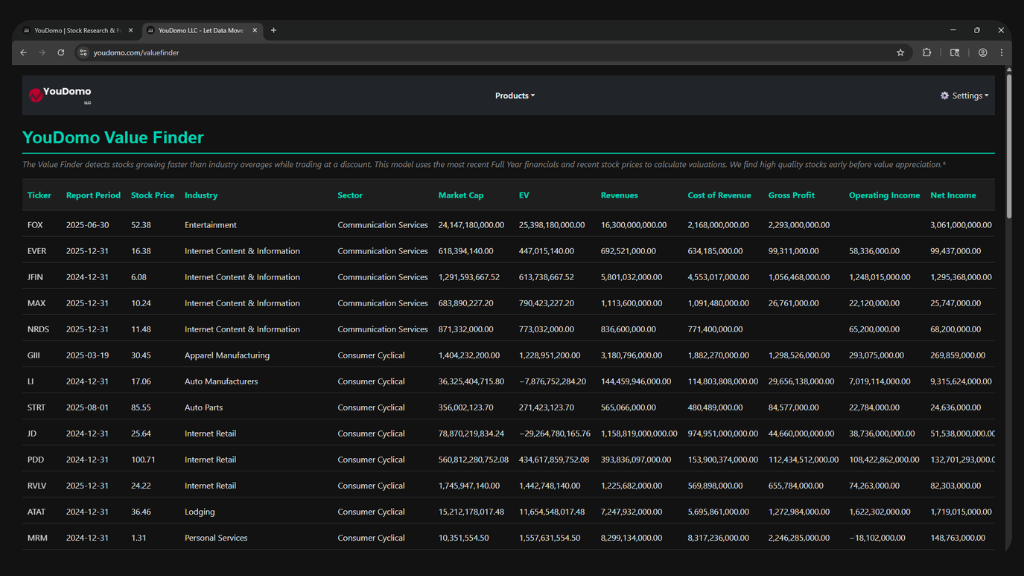The height and width of the screenshot is (576, 1024).
Task: Open the browser extensions puzzle icon
Action: coord(927,52)
